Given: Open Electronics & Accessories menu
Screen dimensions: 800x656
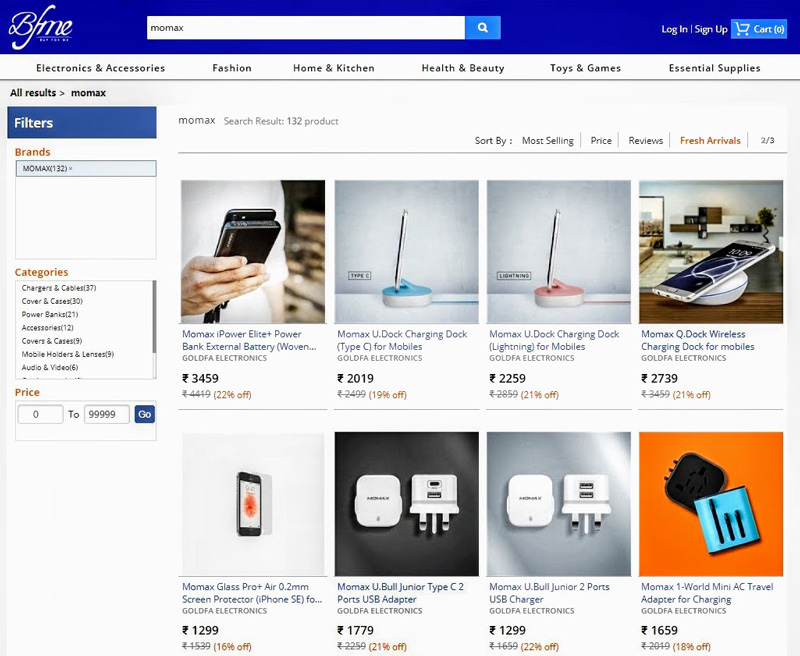Looking at the screenshot, I should 101,68.
